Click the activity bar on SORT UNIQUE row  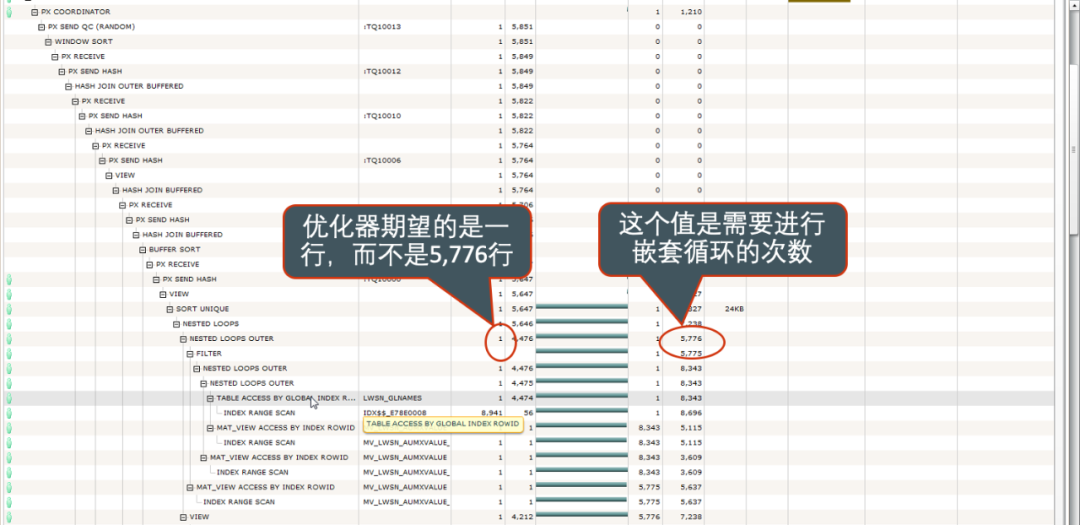[x=582, y=309]
